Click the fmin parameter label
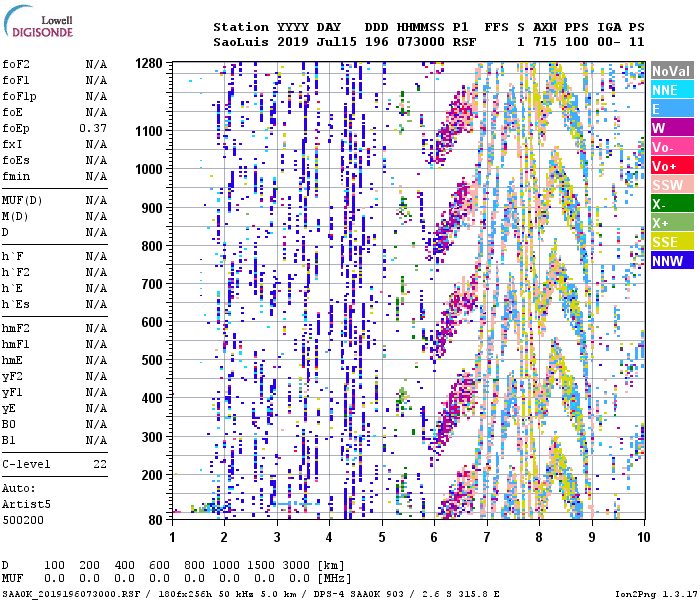 coord(16,176)
